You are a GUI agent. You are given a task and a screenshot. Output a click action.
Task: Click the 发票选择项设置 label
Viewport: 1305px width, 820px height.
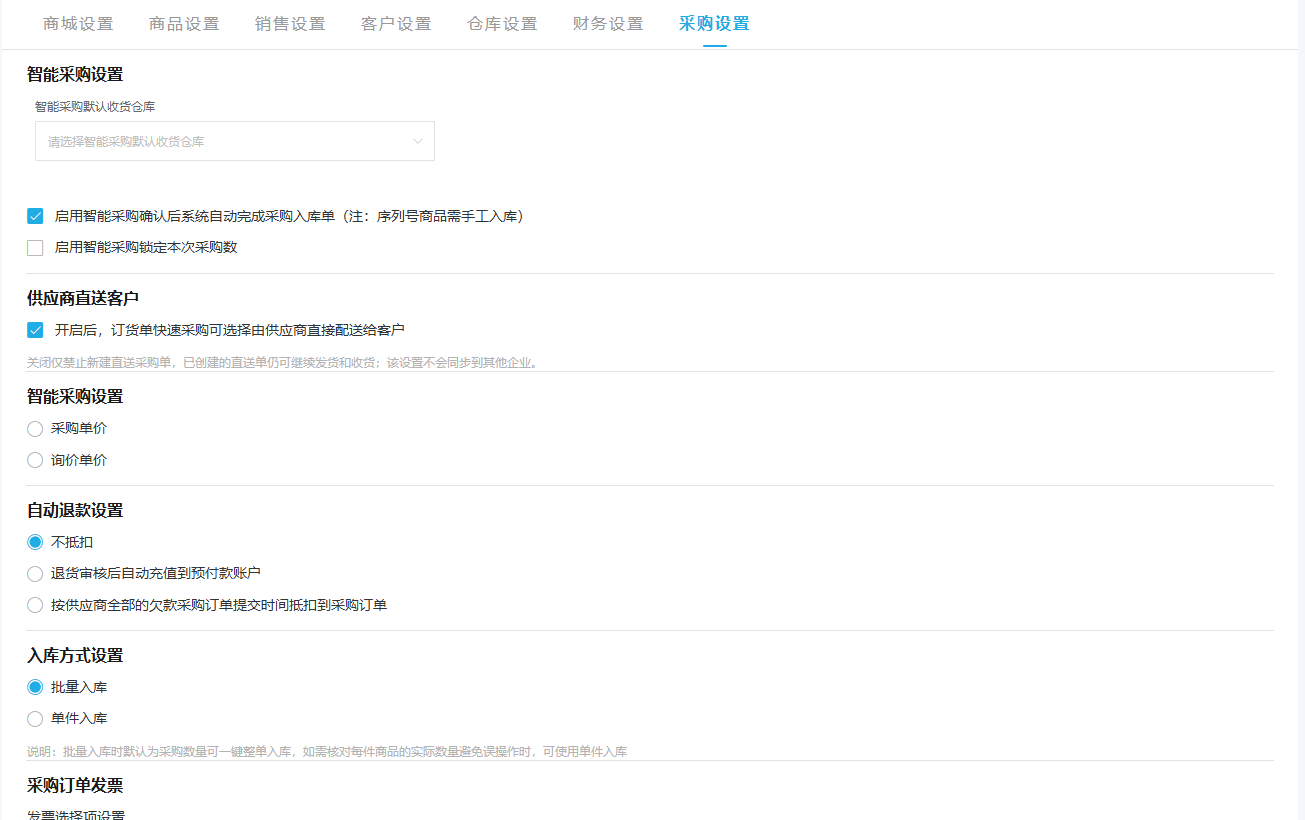76,815
